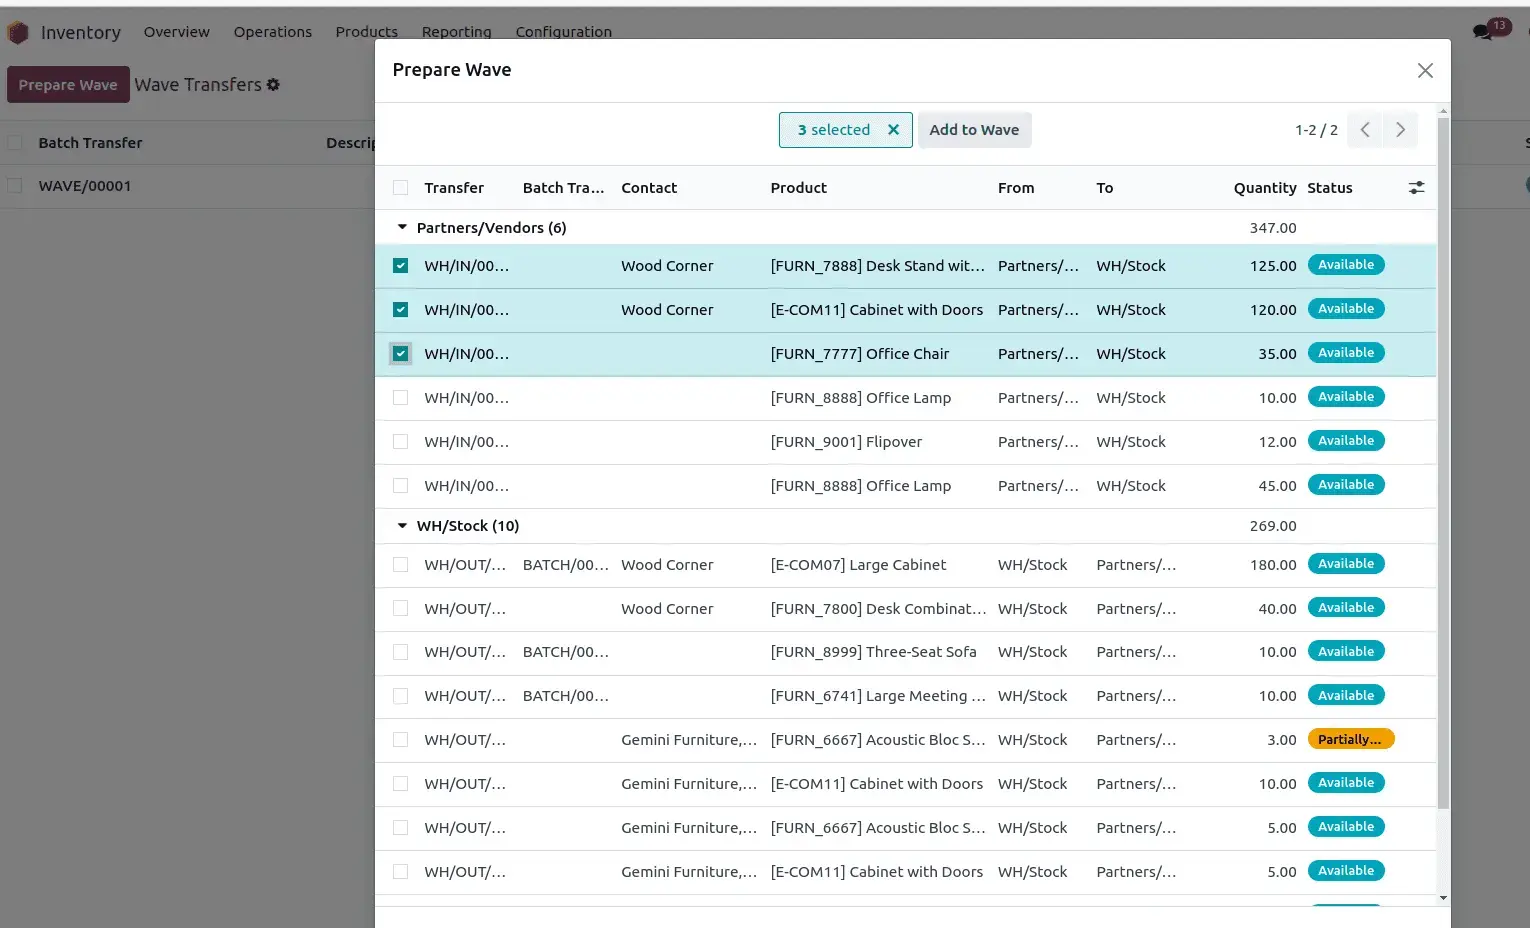
Task: Click the Inventory app logo icon
Action: tap(18, 33)
